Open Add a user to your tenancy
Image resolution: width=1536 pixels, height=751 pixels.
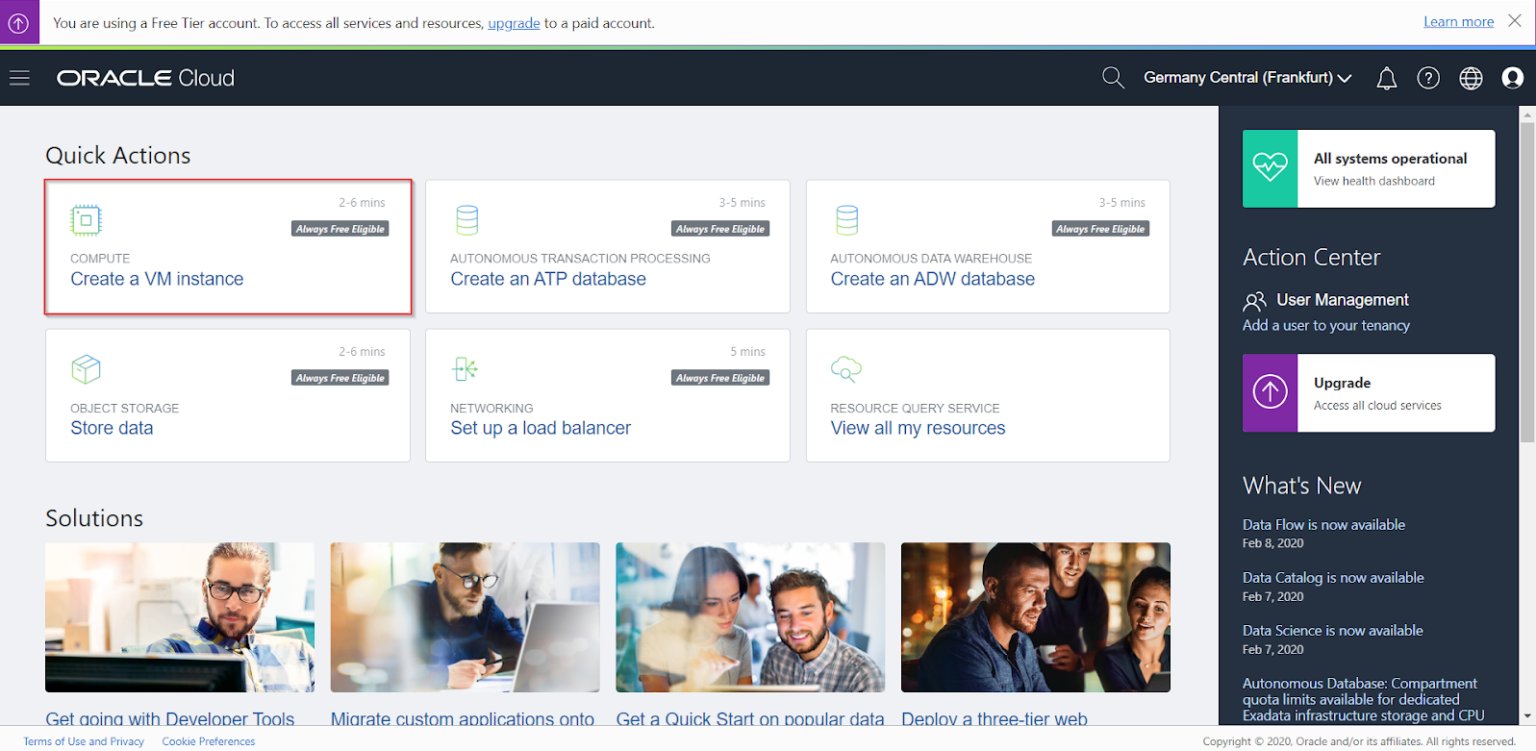[x=1325, y=325]
